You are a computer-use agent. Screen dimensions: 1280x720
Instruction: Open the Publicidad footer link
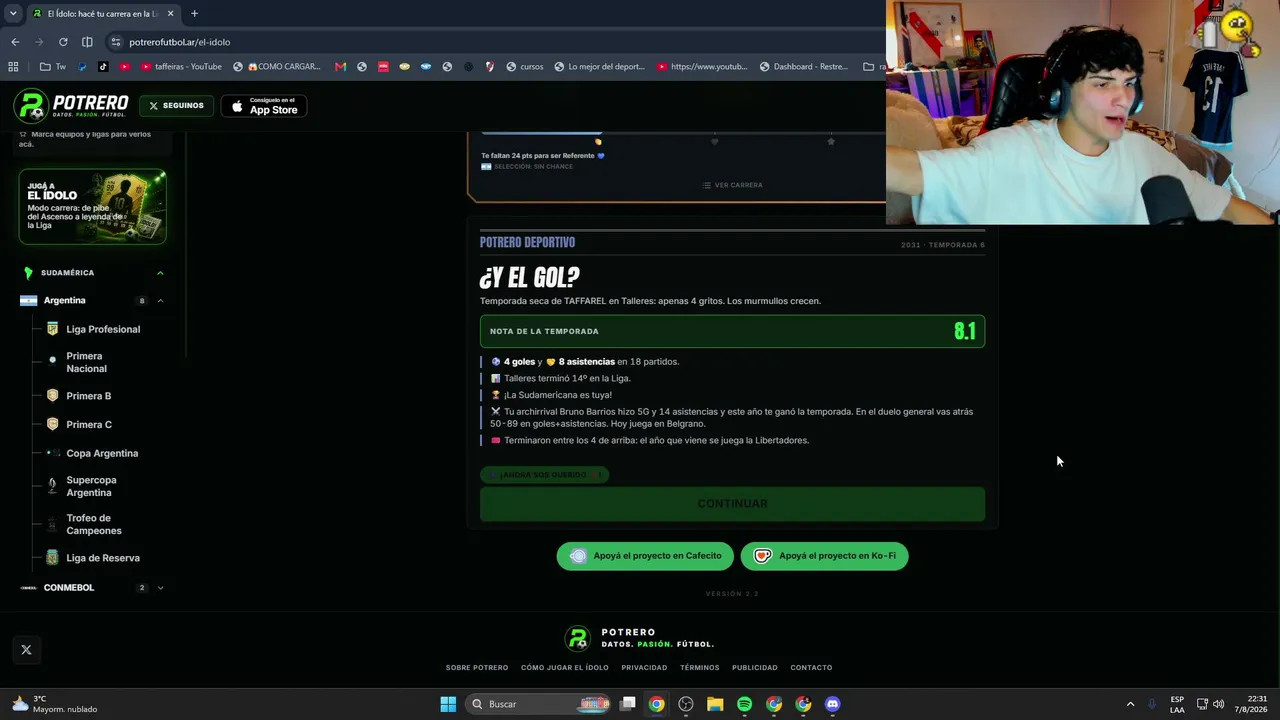[754, 668]
